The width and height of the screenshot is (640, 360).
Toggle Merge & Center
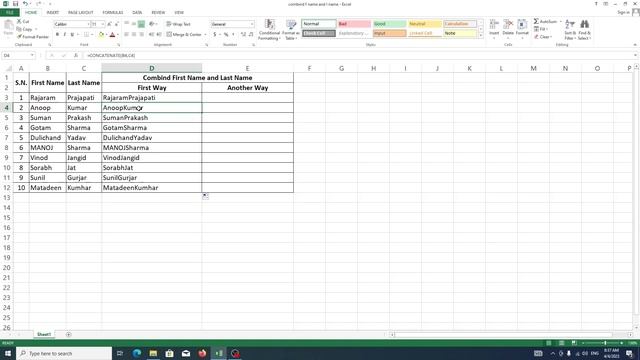pos(184,35)
